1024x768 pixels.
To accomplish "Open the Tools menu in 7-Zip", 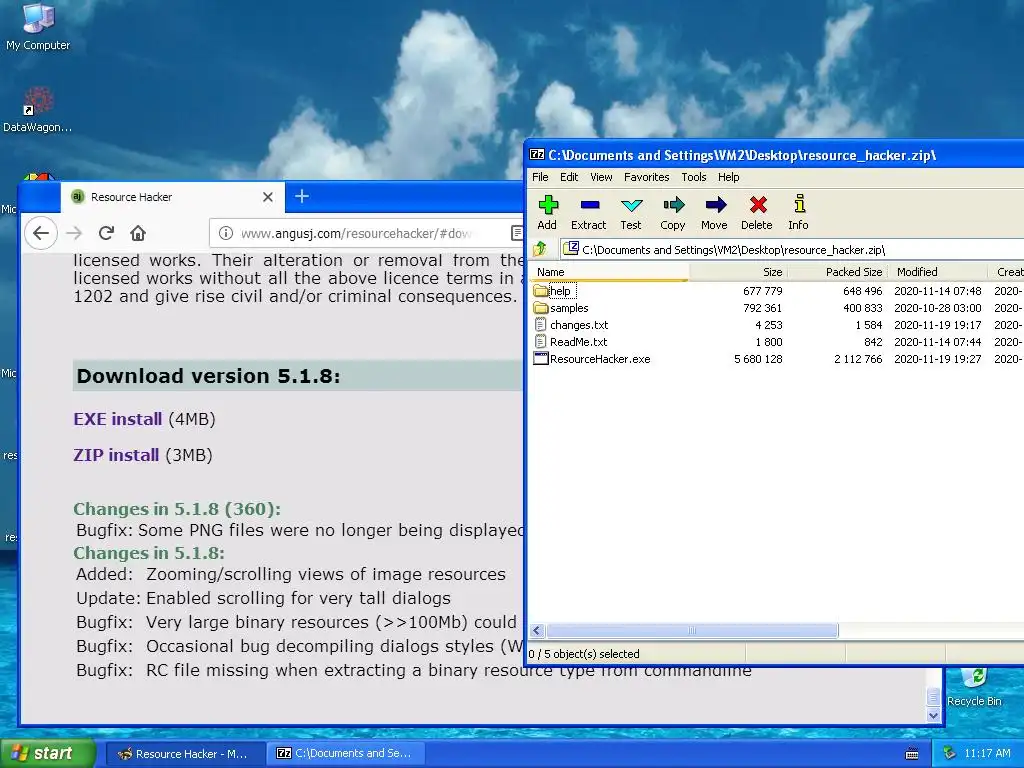I will [694, 177].
